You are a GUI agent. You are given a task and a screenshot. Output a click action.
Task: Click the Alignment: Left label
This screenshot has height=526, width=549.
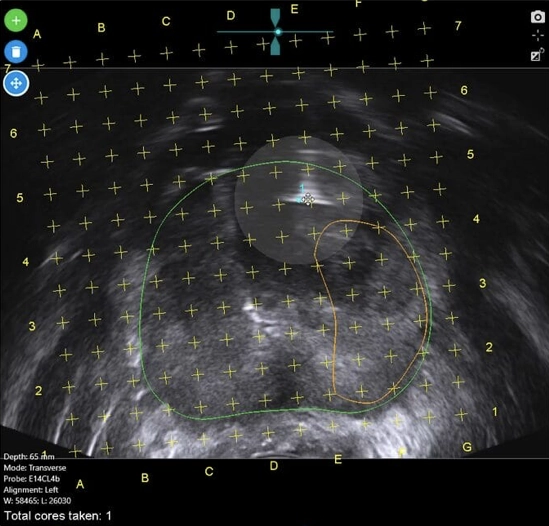[x=31, y=490]
